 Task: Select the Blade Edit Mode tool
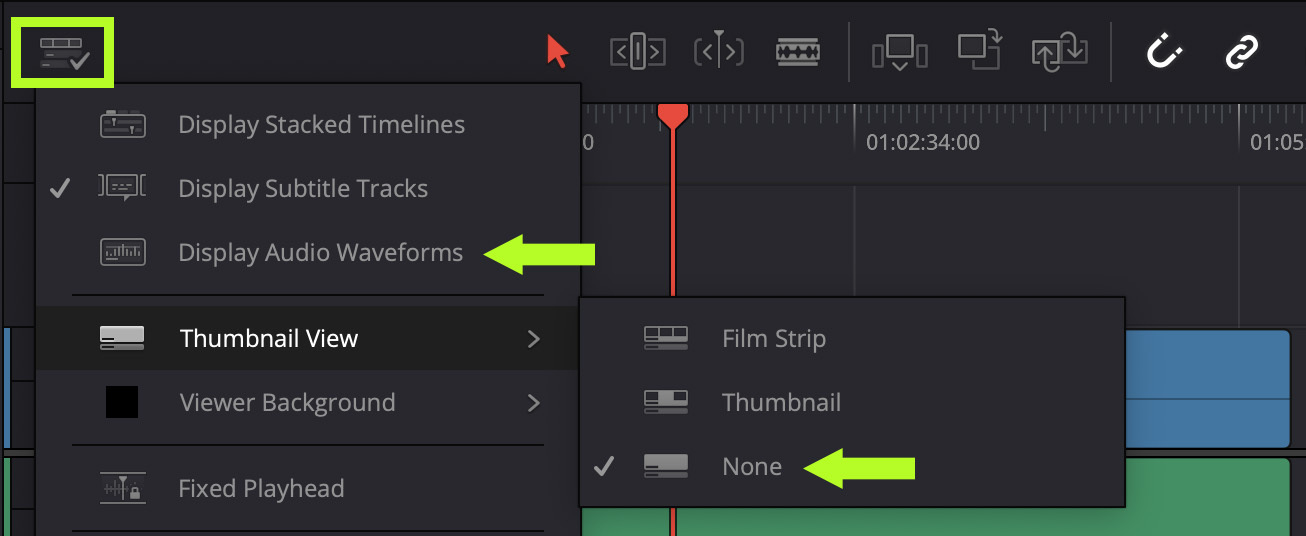[797, 51]
